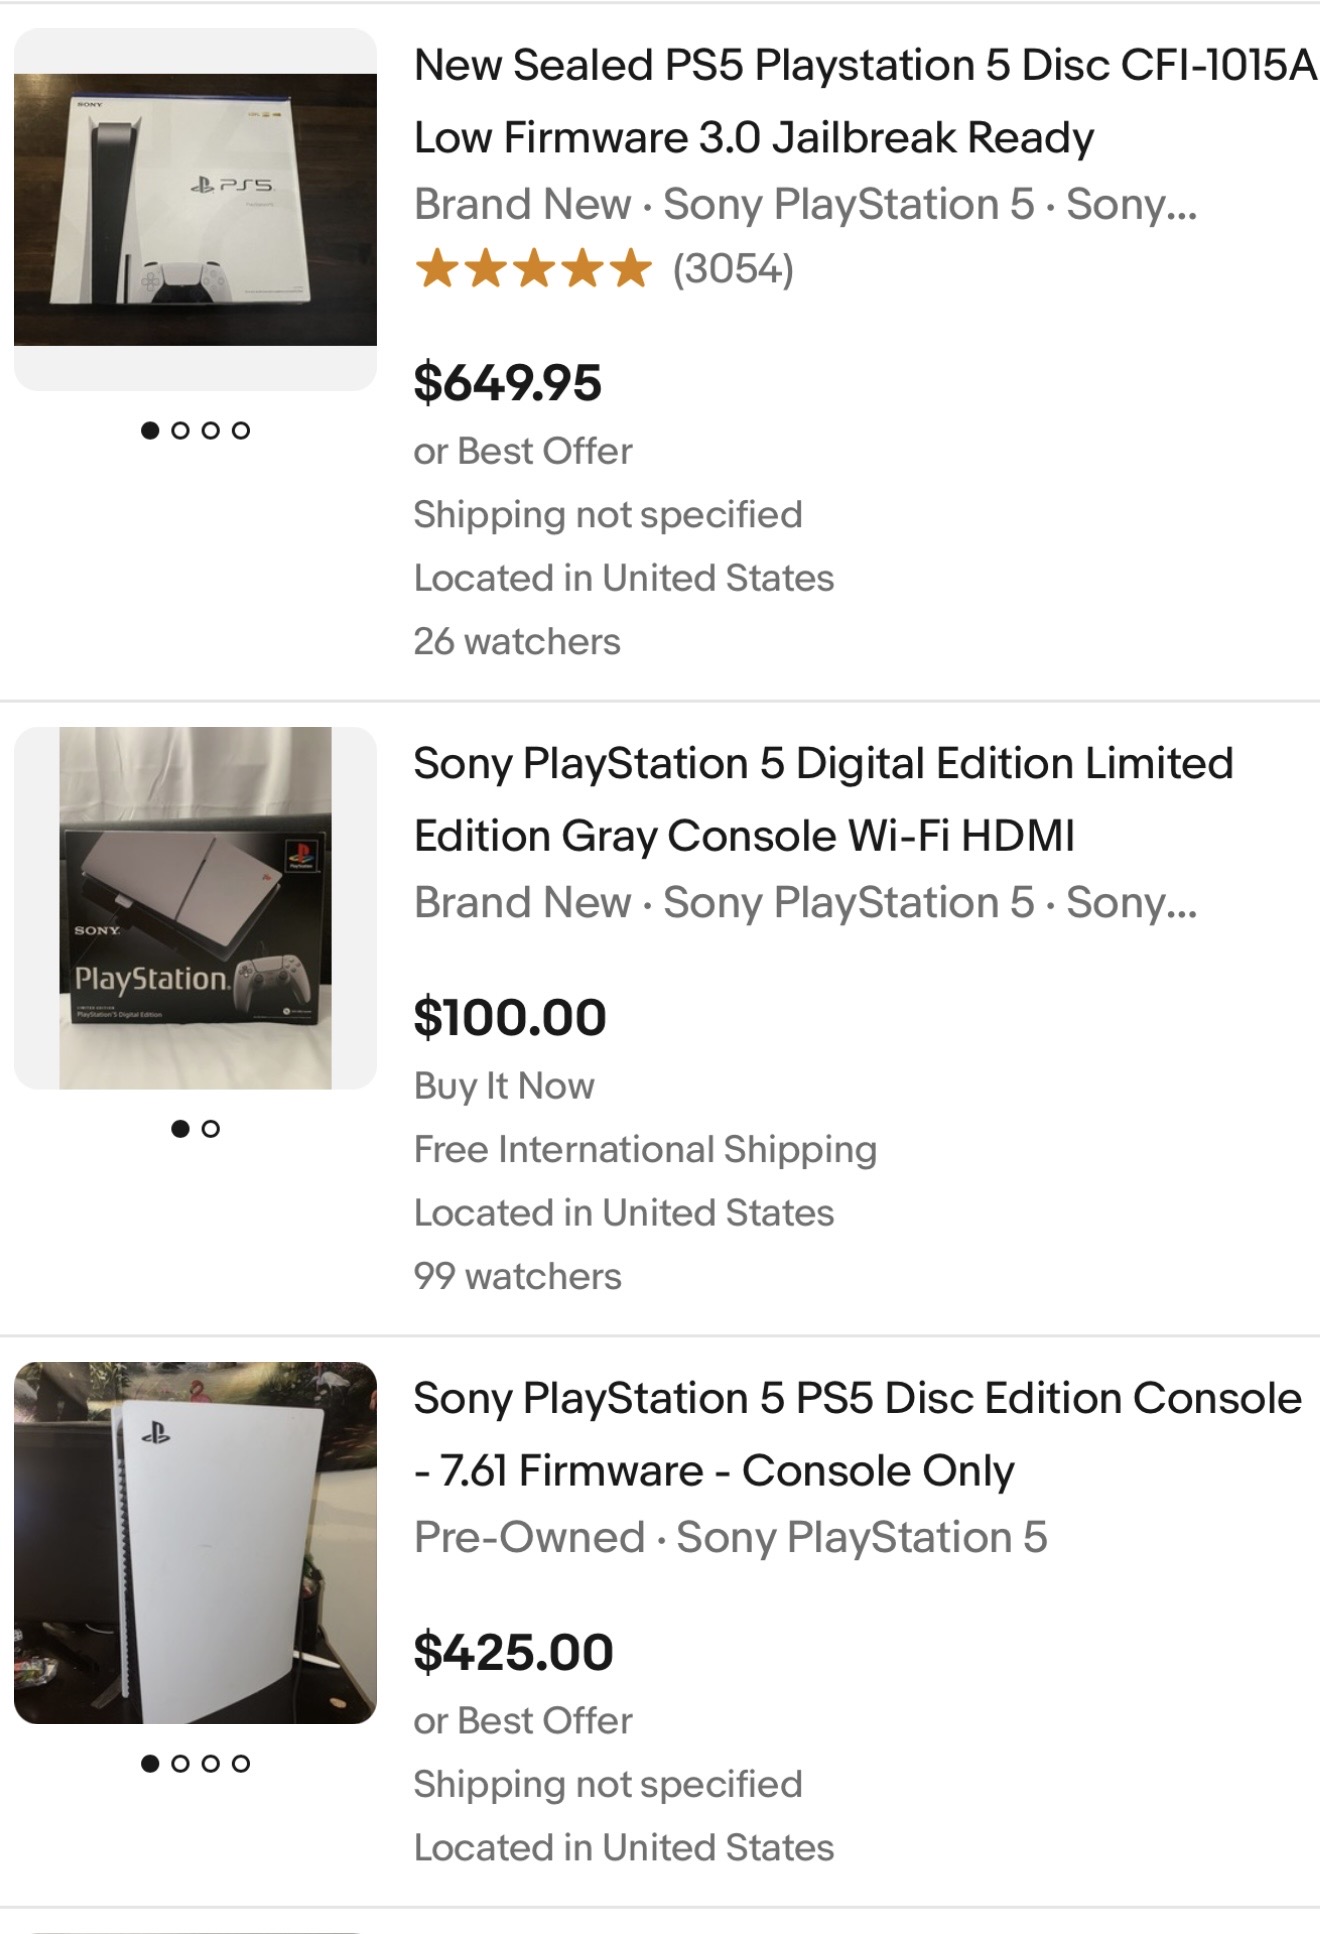Image resolution: width=1320 pixels, height=1934 pixels.
Task: Select second image dot under sealed PS5 photo
Action: point(180,430)
